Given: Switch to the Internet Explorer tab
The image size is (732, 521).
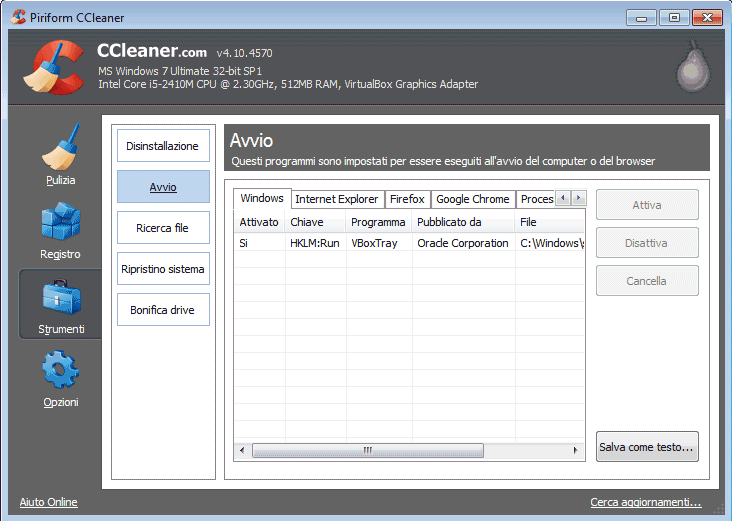Looking at the screenshot, I should (x=337, y=199).
